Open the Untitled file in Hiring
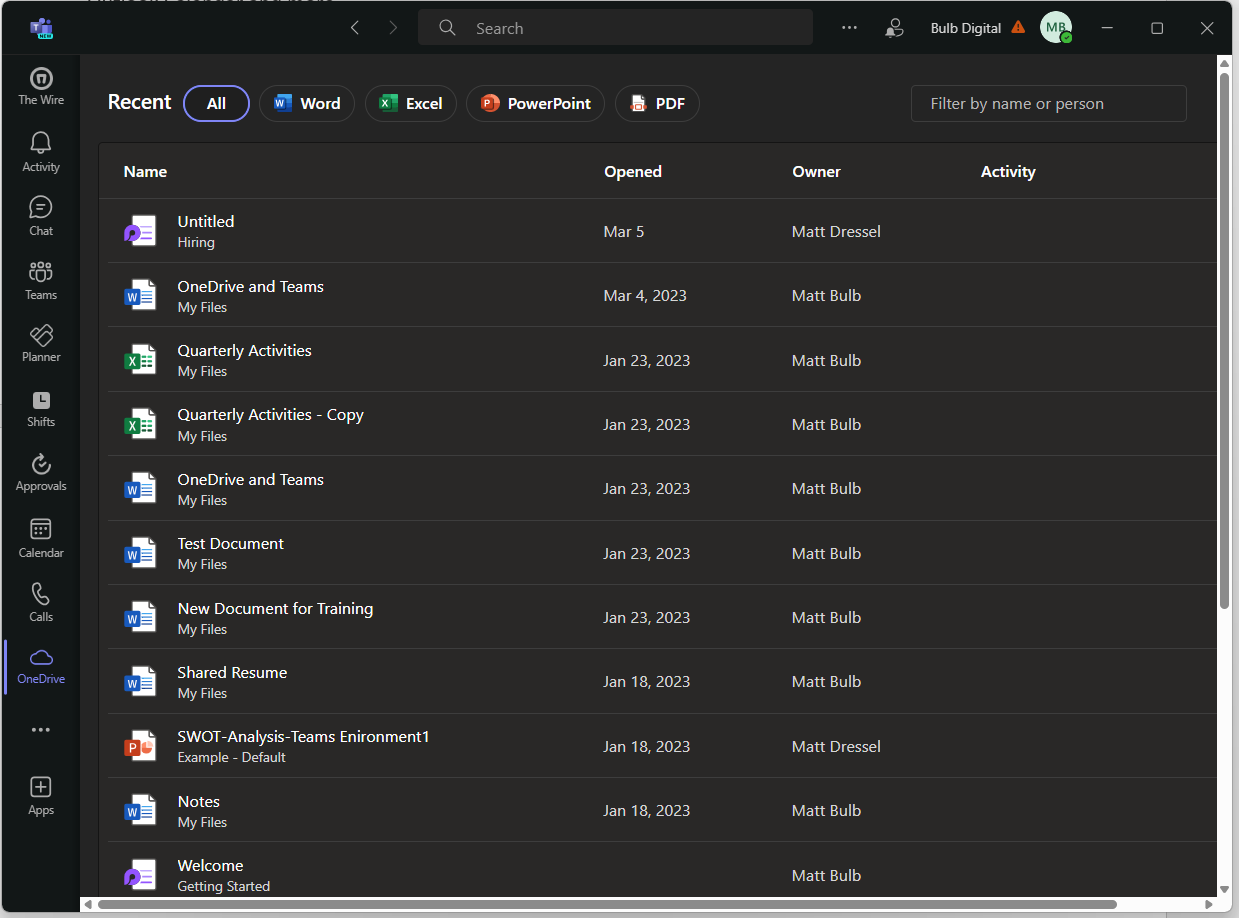 click(x=206, y=222)
